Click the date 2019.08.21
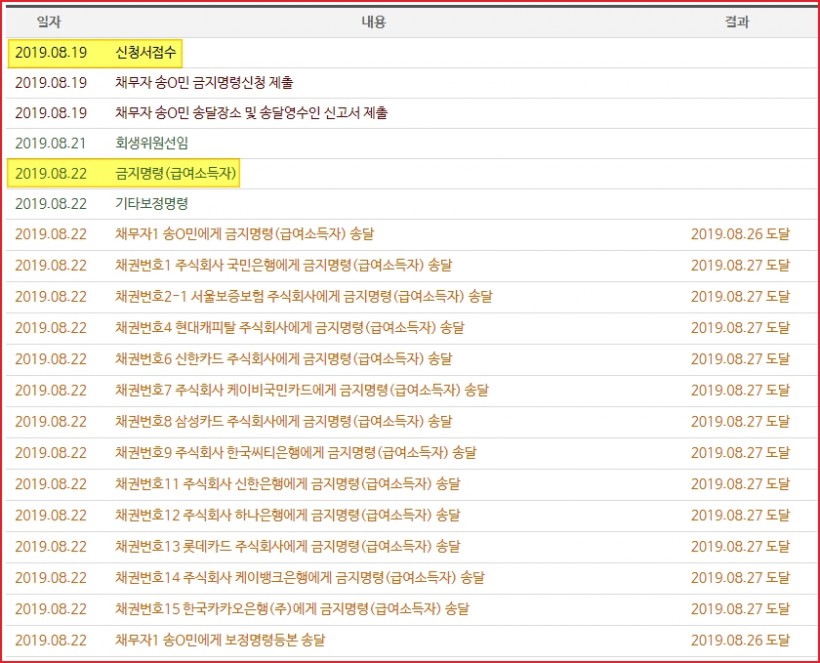 (51, 143)
